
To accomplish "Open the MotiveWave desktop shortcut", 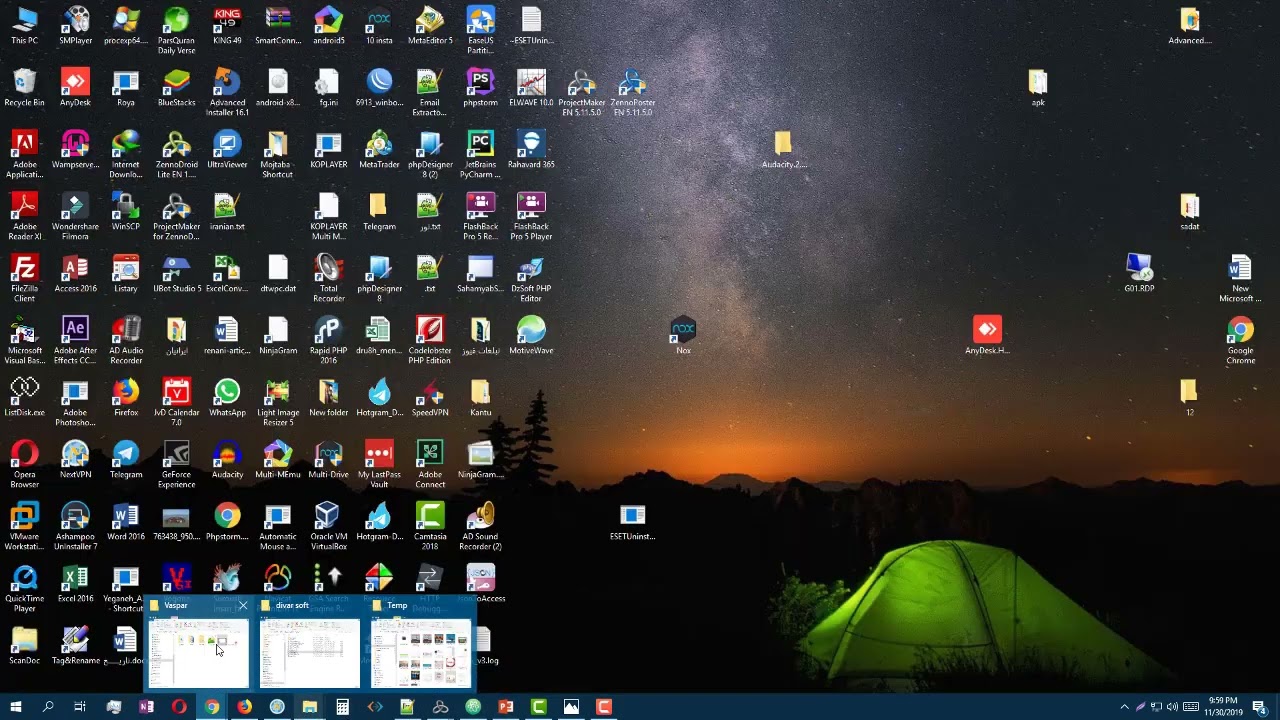I will coord(531,336).
